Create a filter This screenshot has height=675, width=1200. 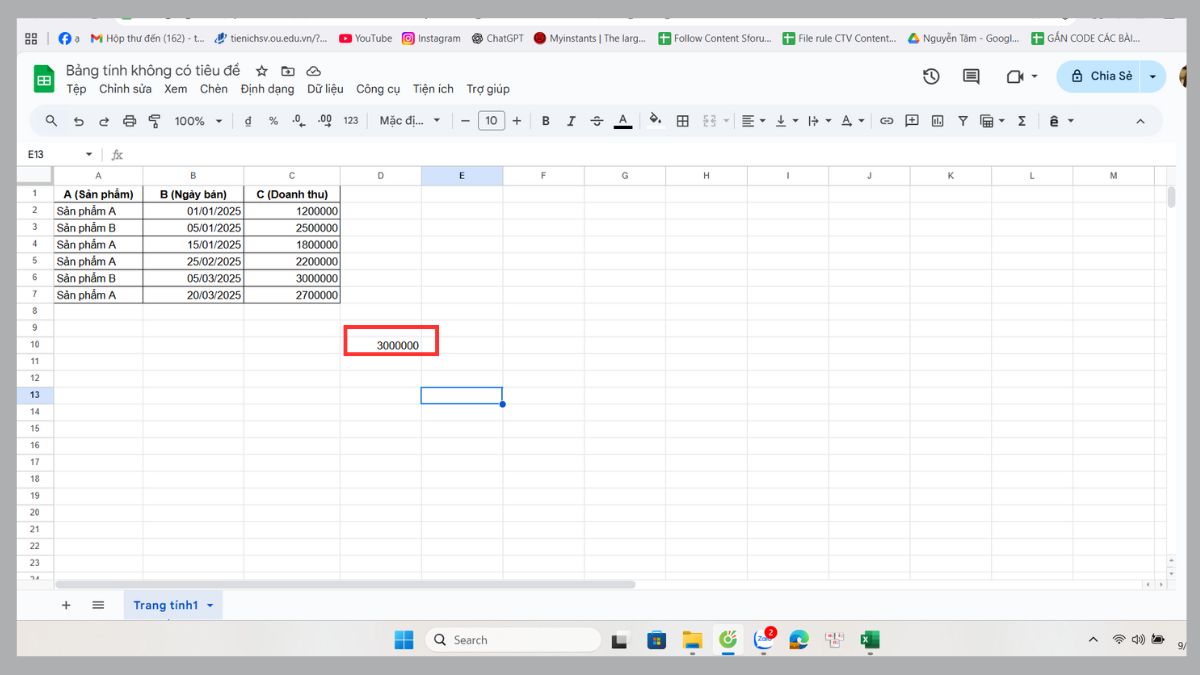963,121
